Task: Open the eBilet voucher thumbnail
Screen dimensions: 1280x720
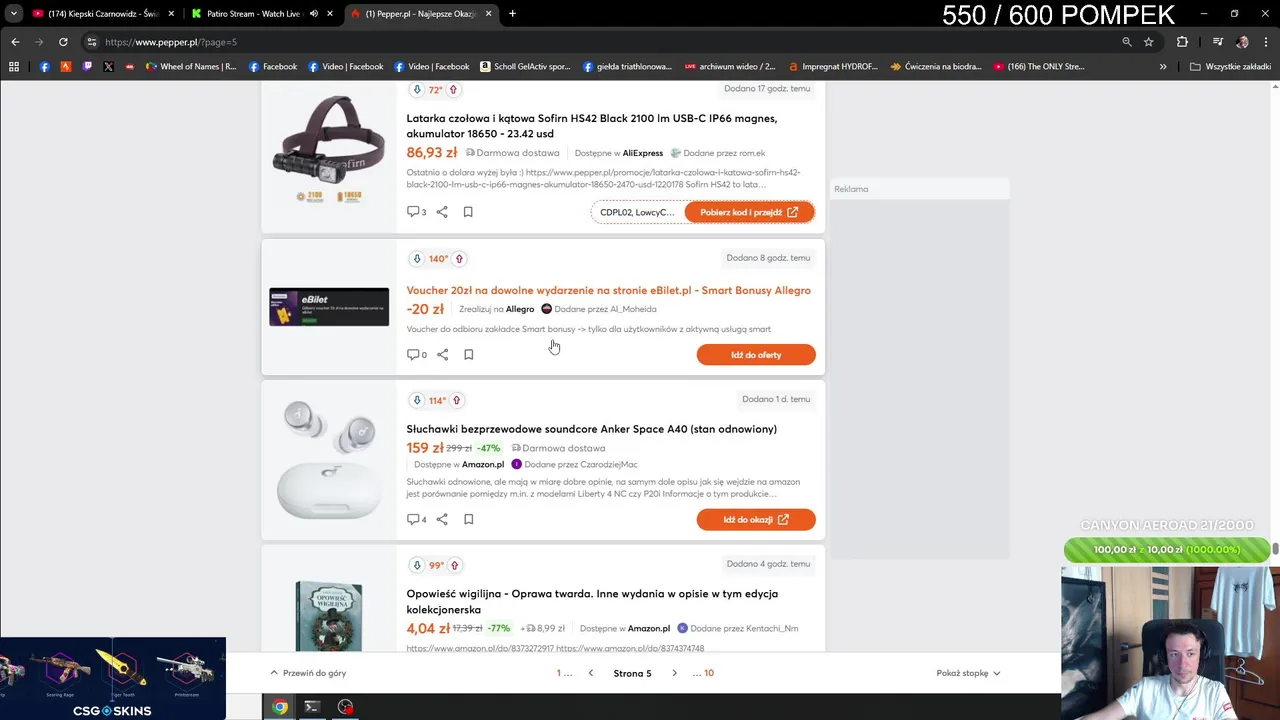Action: coord(328,307)
